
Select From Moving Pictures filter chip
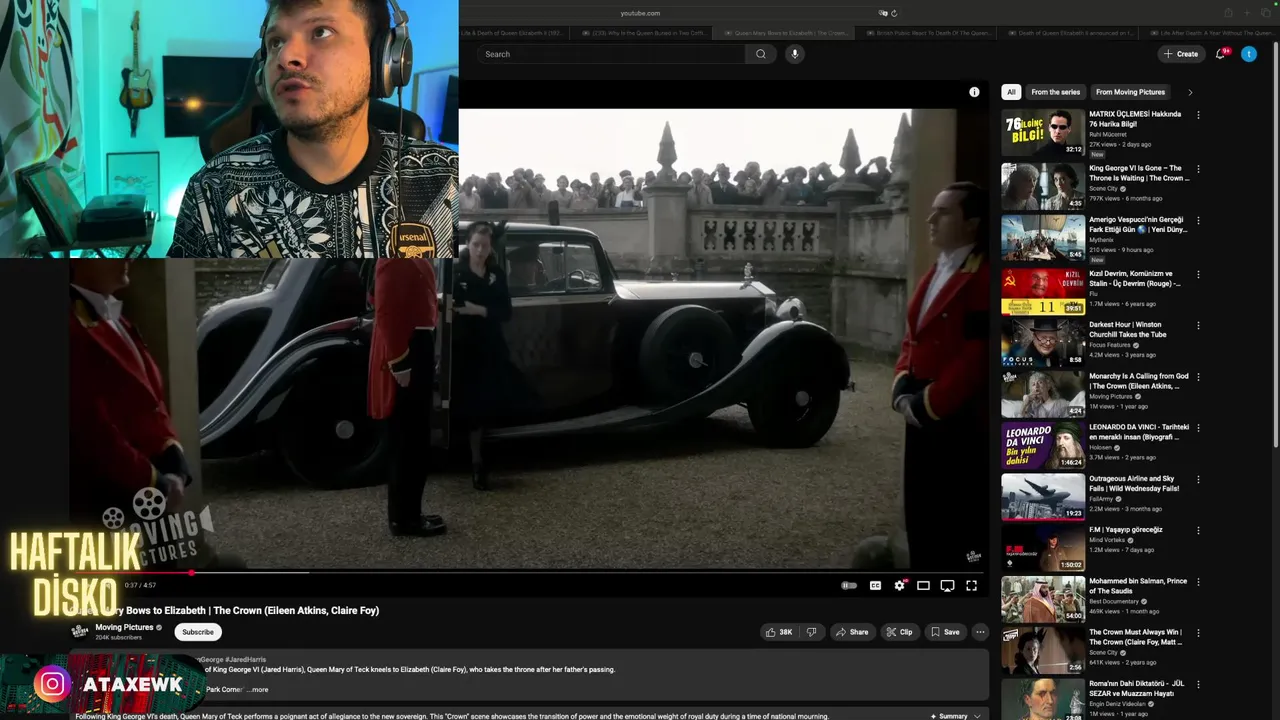(1130, 92)
